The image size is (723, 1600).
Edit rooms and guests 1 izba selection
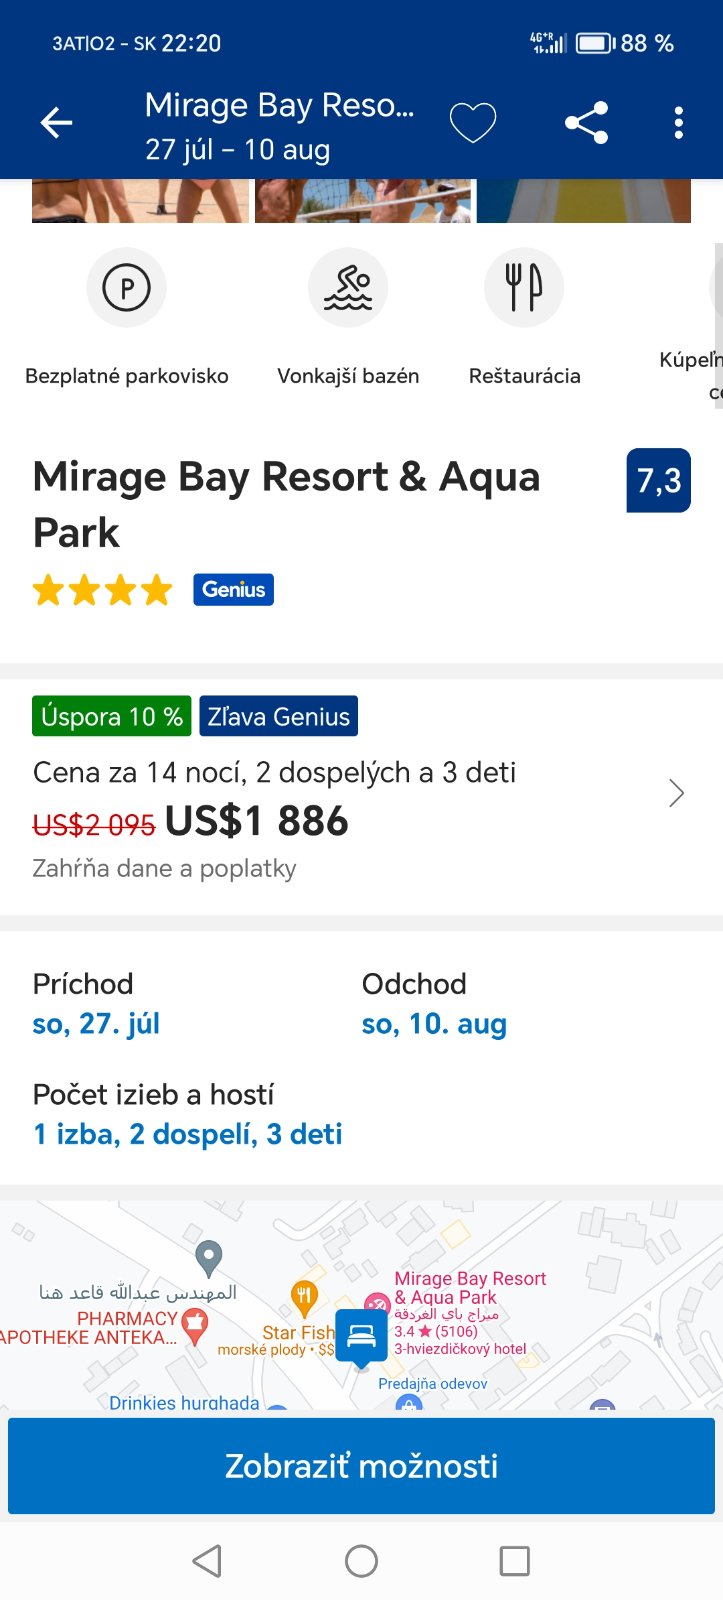point(188,1134)
